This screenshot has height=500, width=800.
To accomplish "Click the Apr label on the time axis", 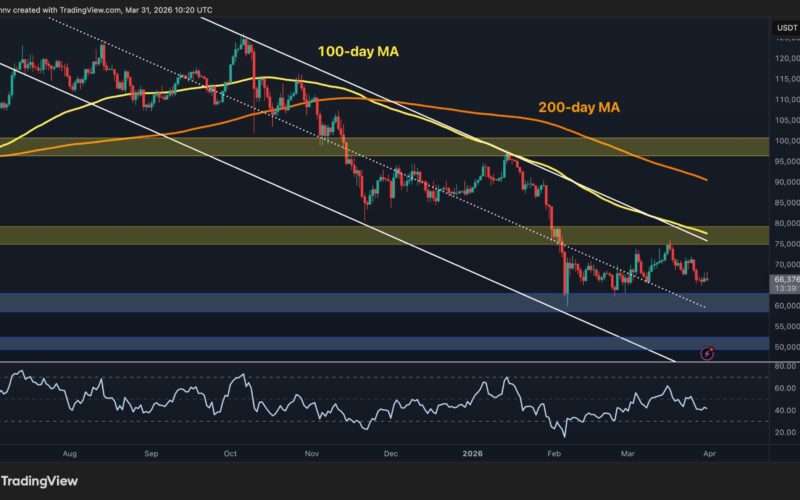I will tap(708, 452).
